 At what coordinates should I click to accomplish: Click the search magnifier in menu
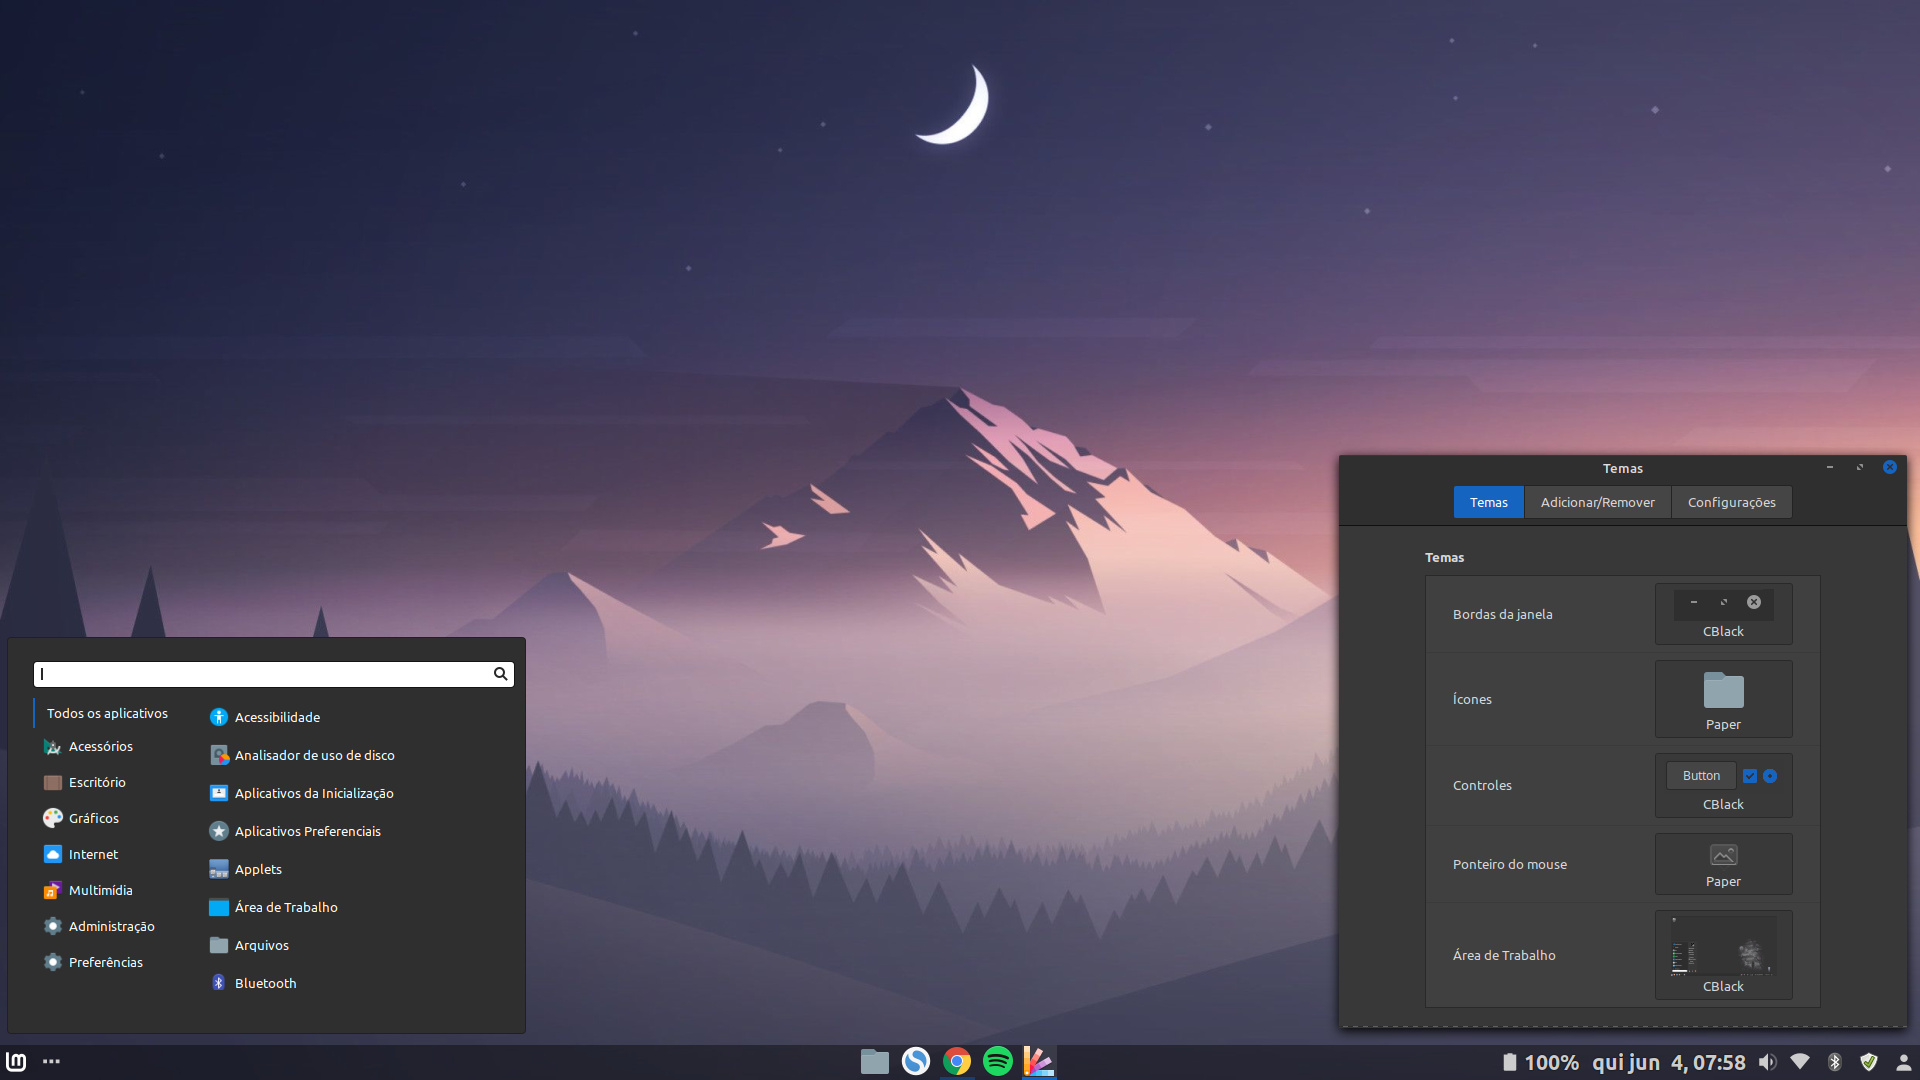coord(500,674)
